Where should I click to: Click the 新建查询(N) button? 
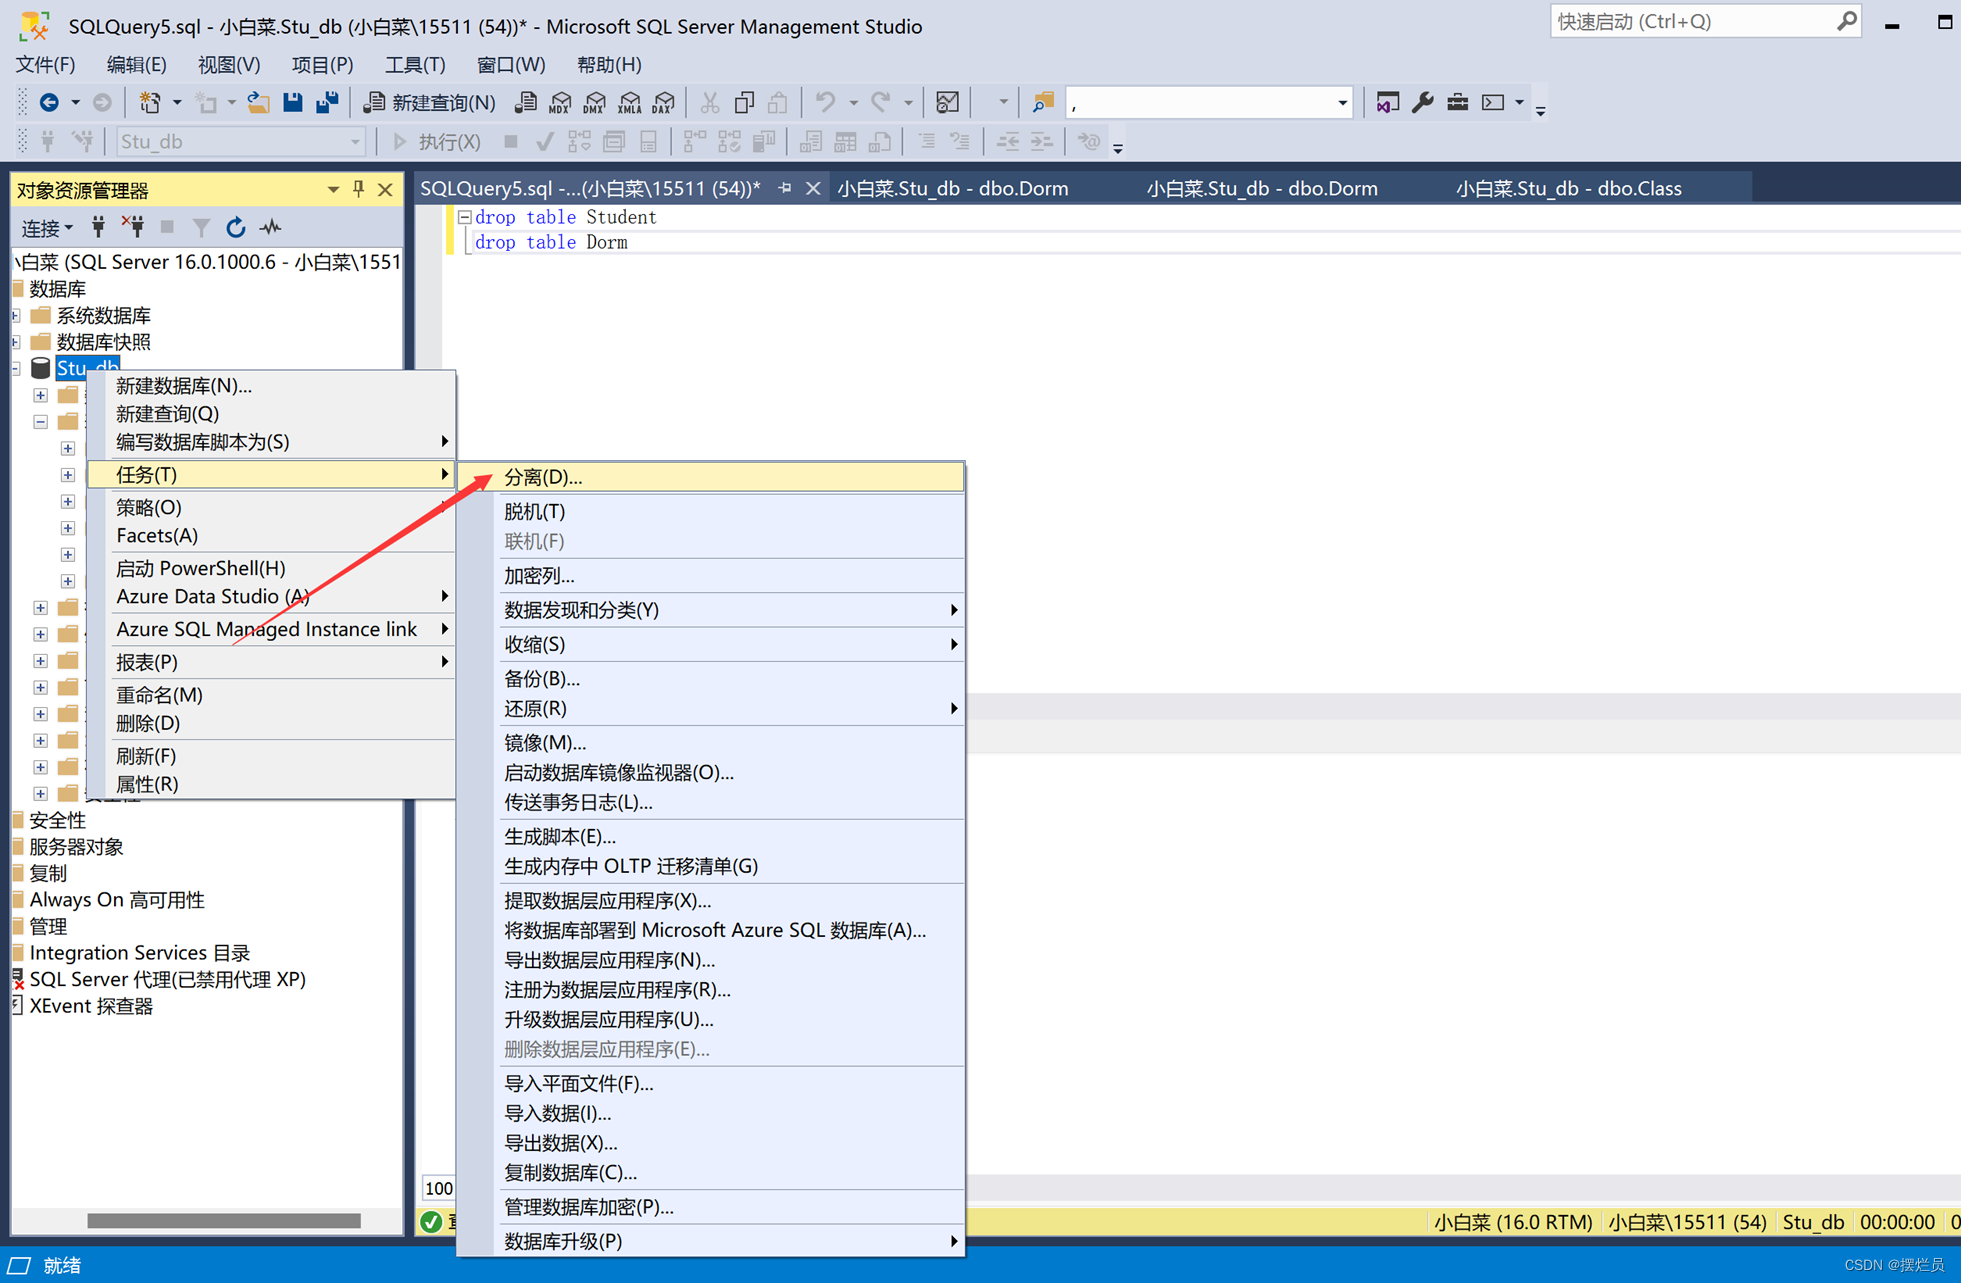pyautogui.click(x=430, y=102)
